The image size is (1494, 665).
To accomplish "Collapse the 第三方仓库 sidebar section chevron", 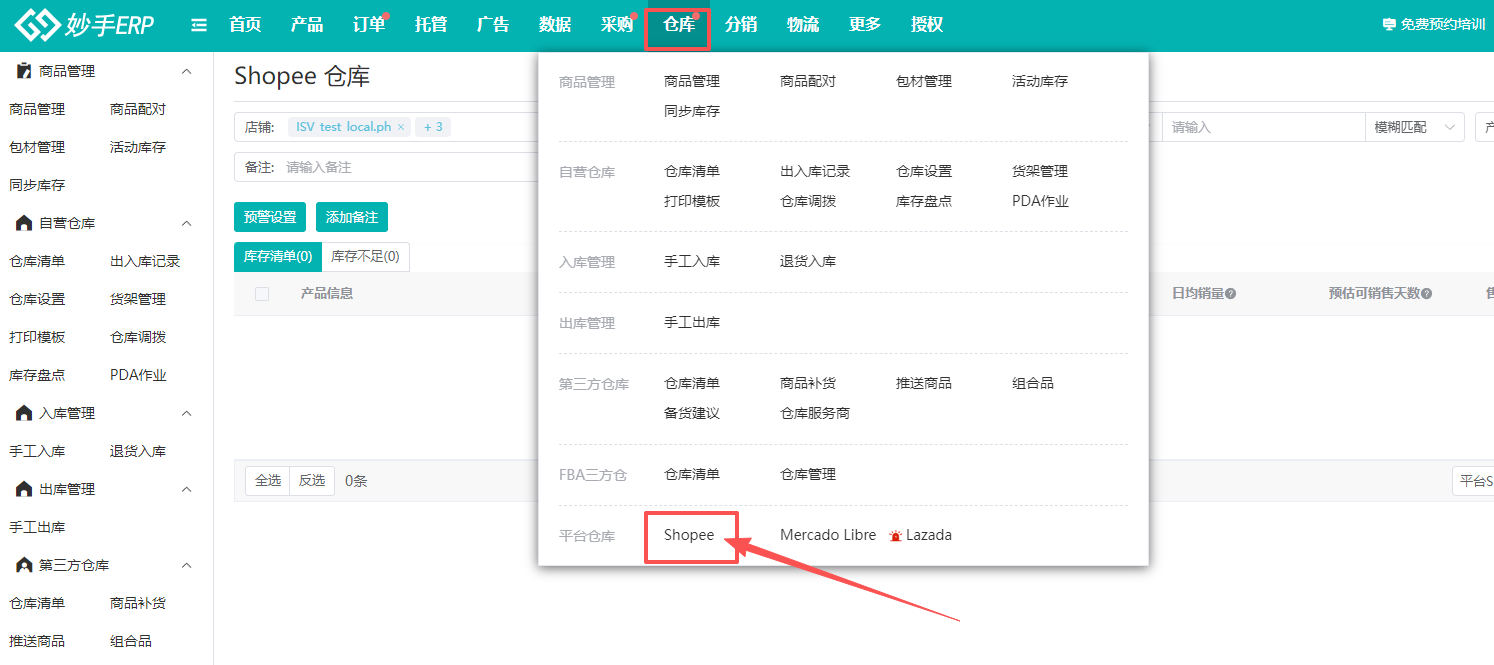I will [x=186, y=565].
